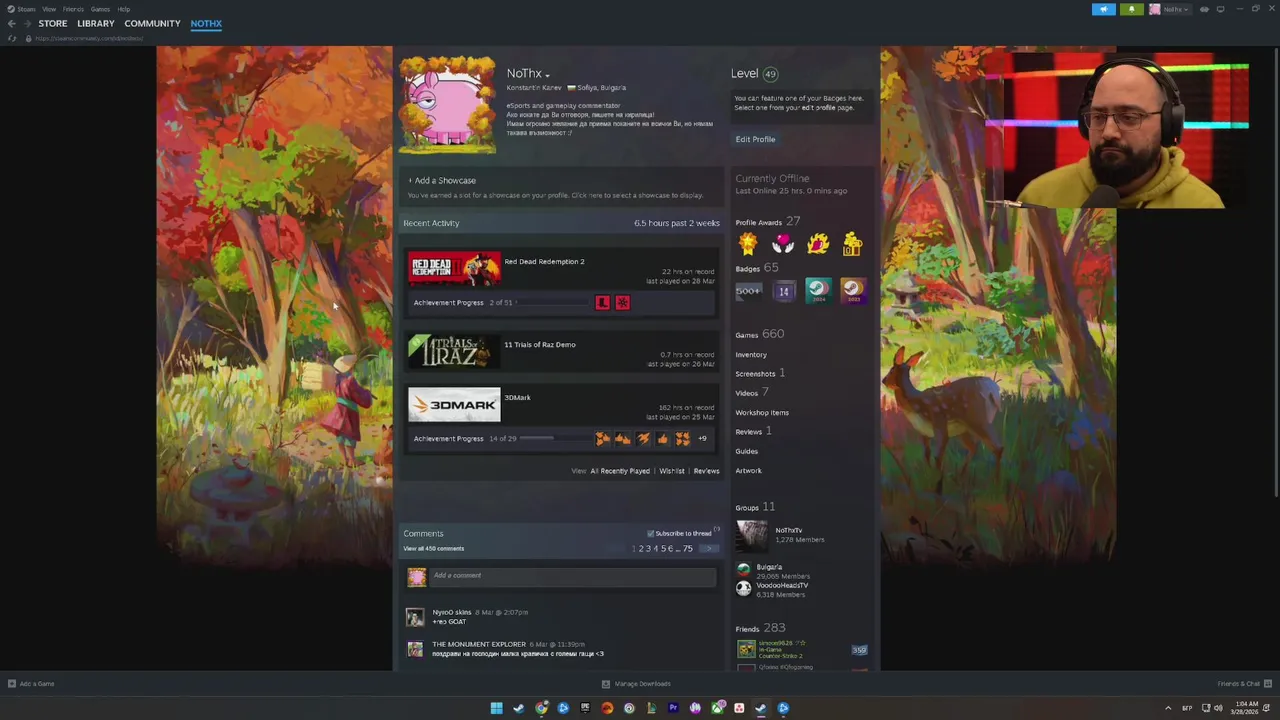Open the Friends & Chat panel

click(1245, 684)
